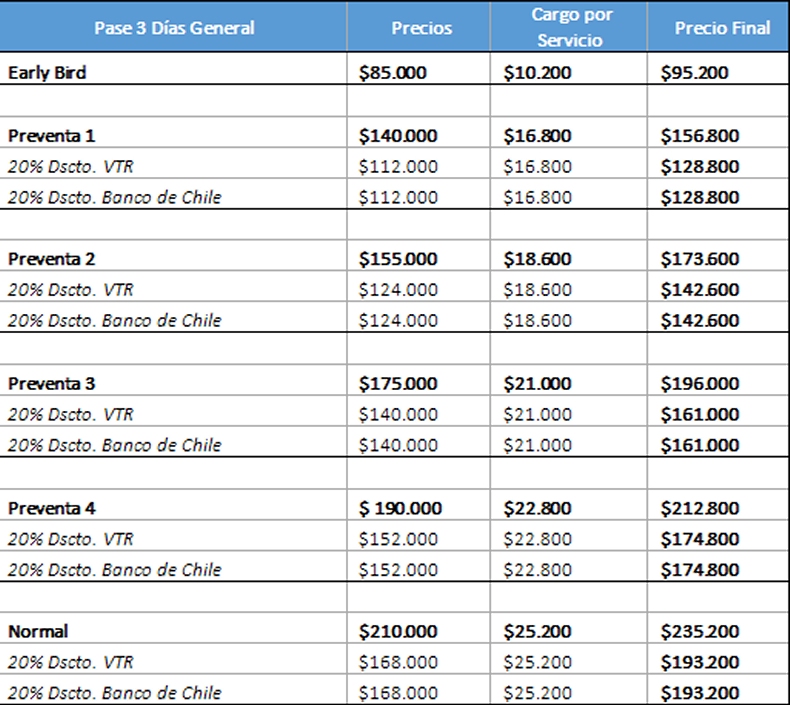The height and width of the screenshot is (705, 790).
Task: Select the $85.000 Early Bird price cell
Action: pyautogui.click(x=398, y=72)
